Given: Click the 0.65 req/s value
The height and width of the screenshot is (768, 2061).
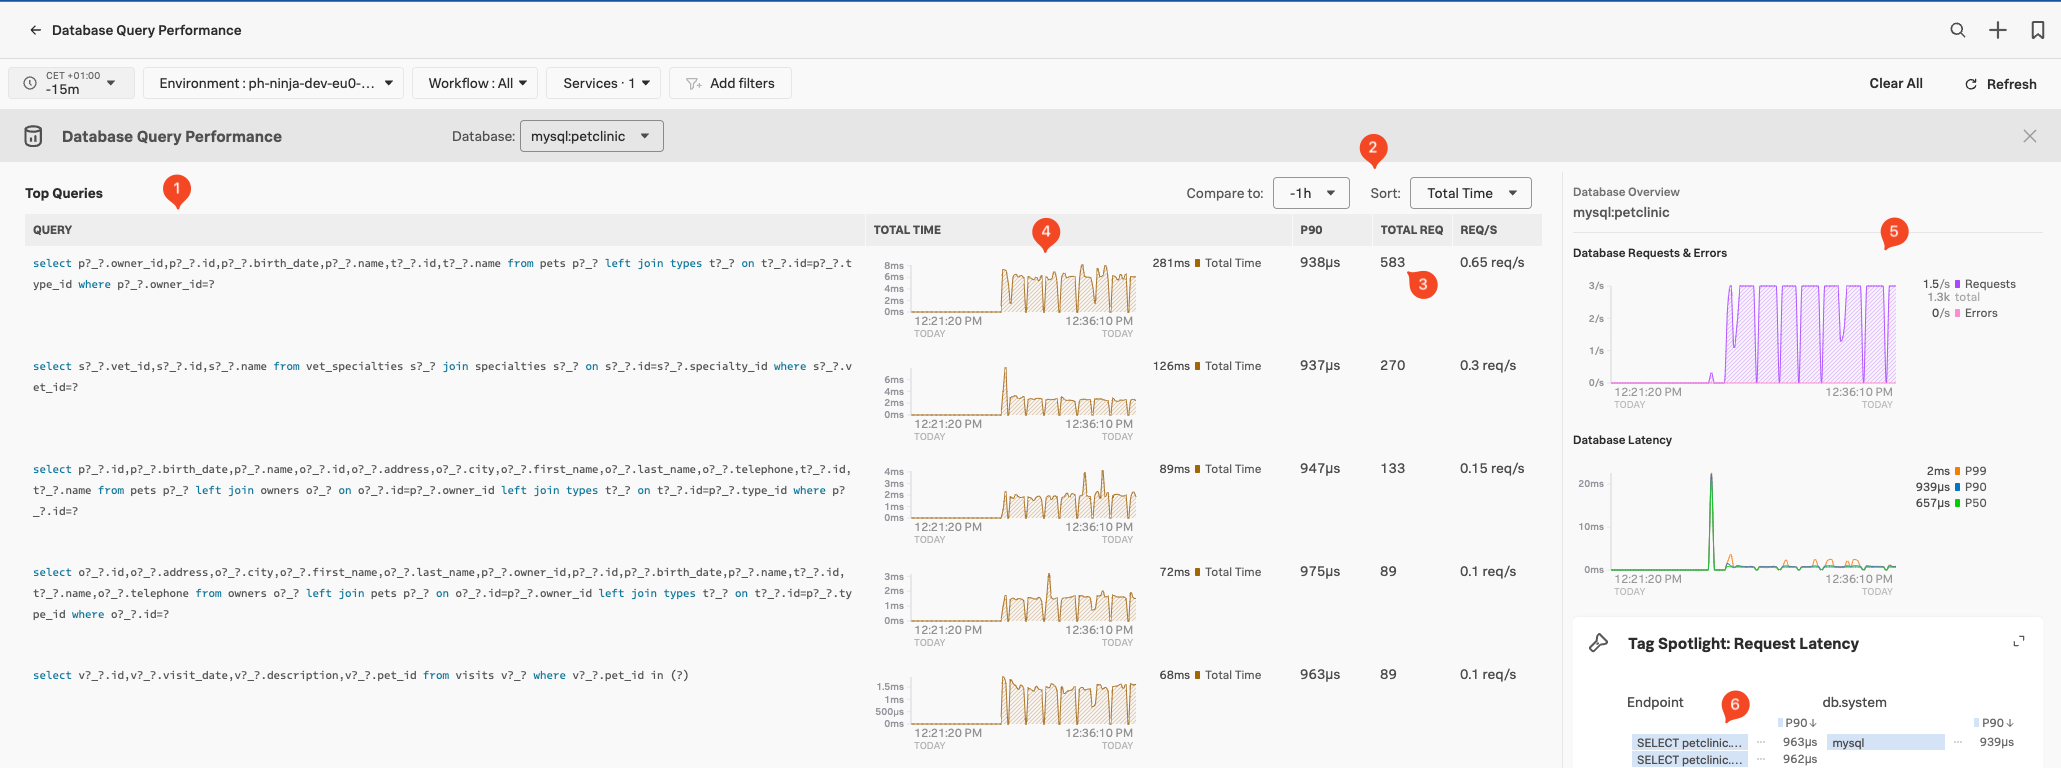Looking at the screenshot, I should click(1492, 262).
